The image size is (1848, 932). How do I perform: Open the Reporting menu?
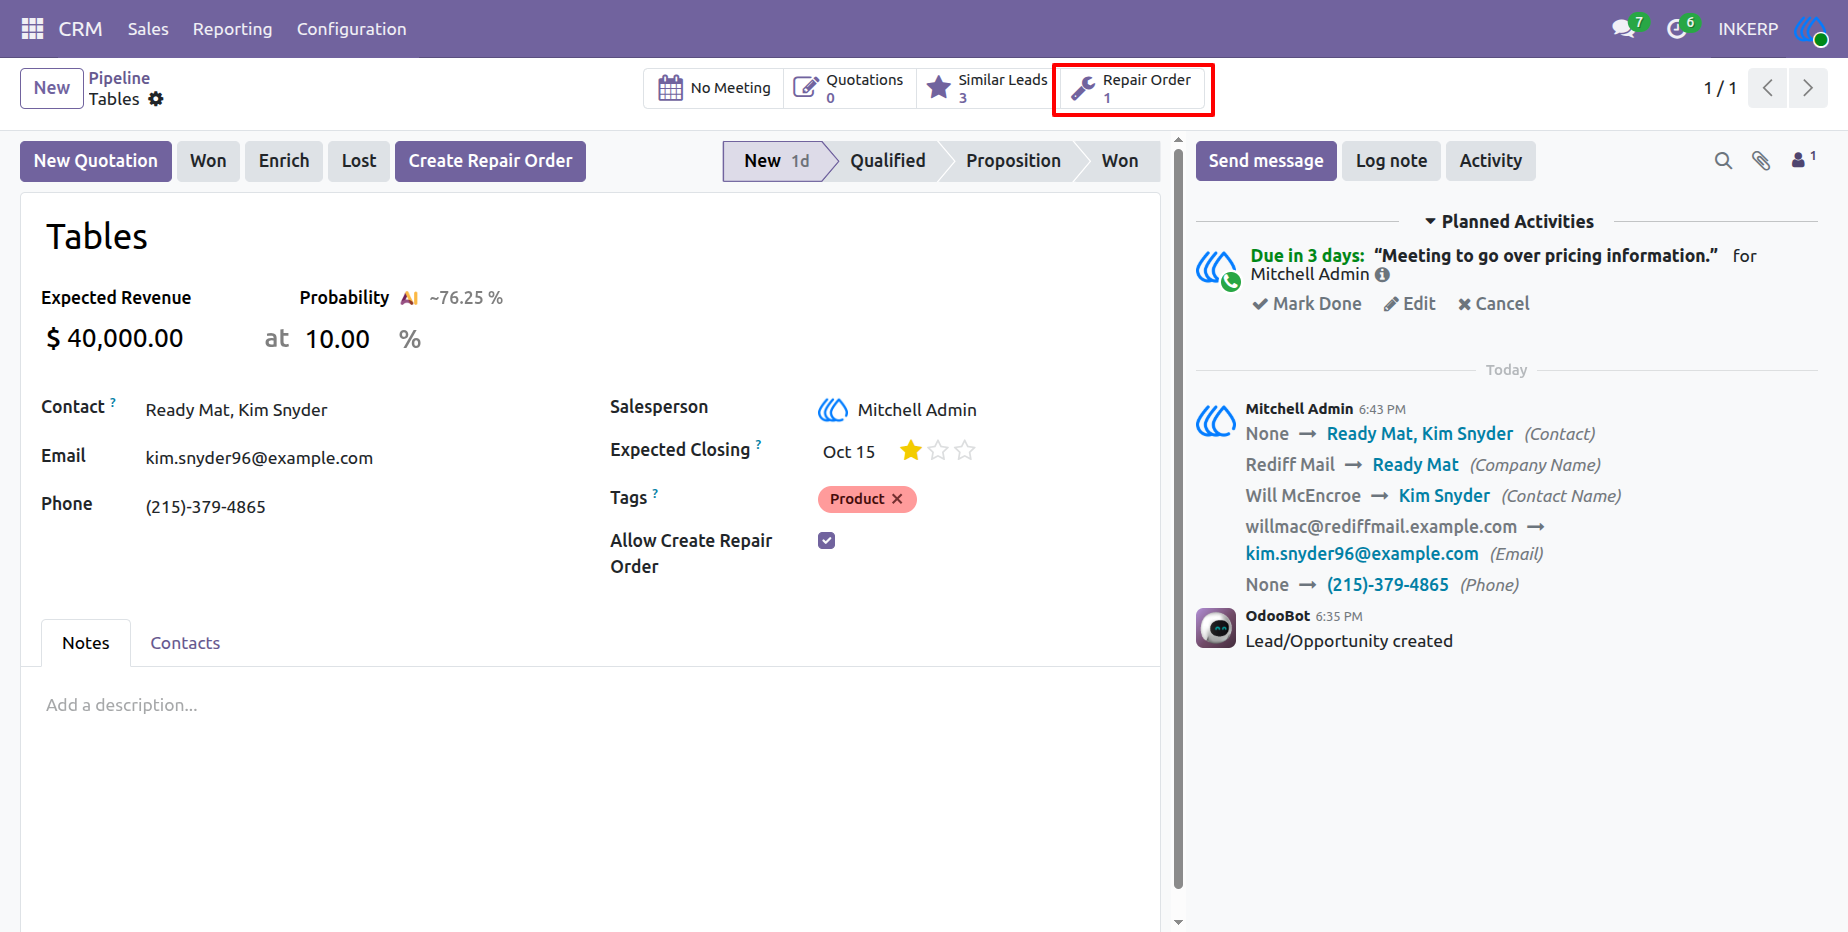point(232,29)
